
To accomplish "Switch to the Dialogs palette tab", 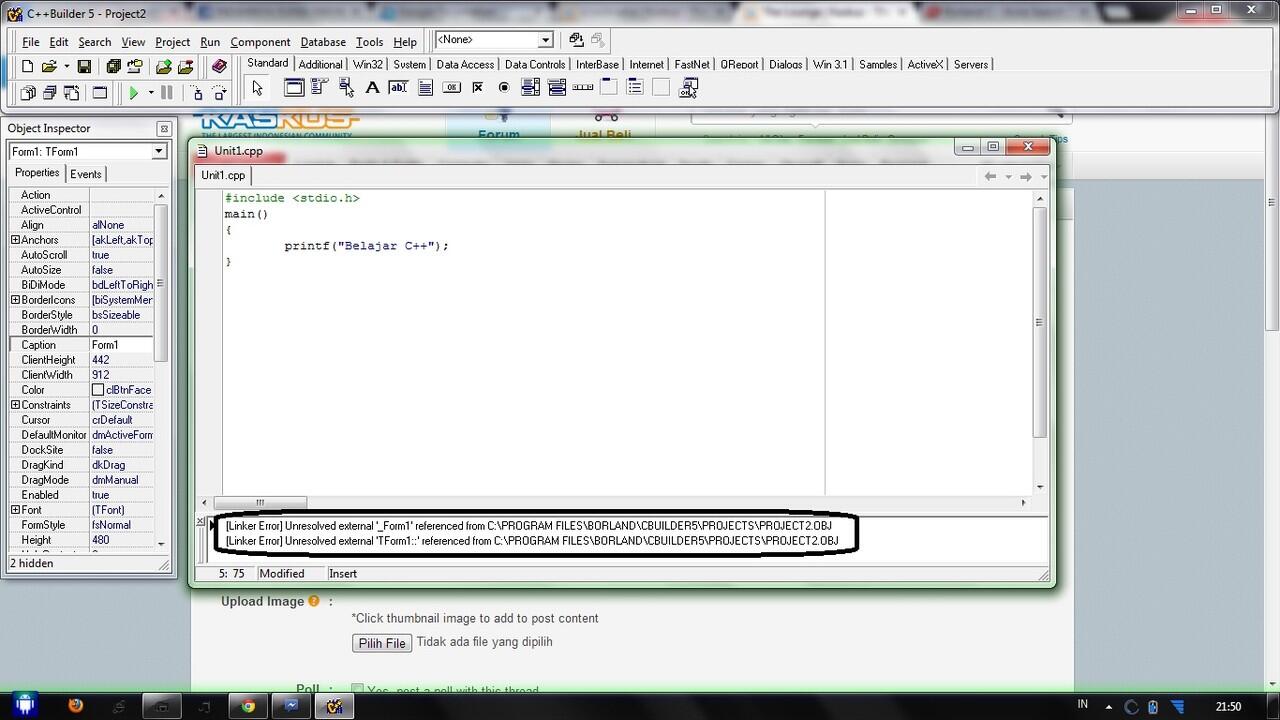I will coord(786,64).
